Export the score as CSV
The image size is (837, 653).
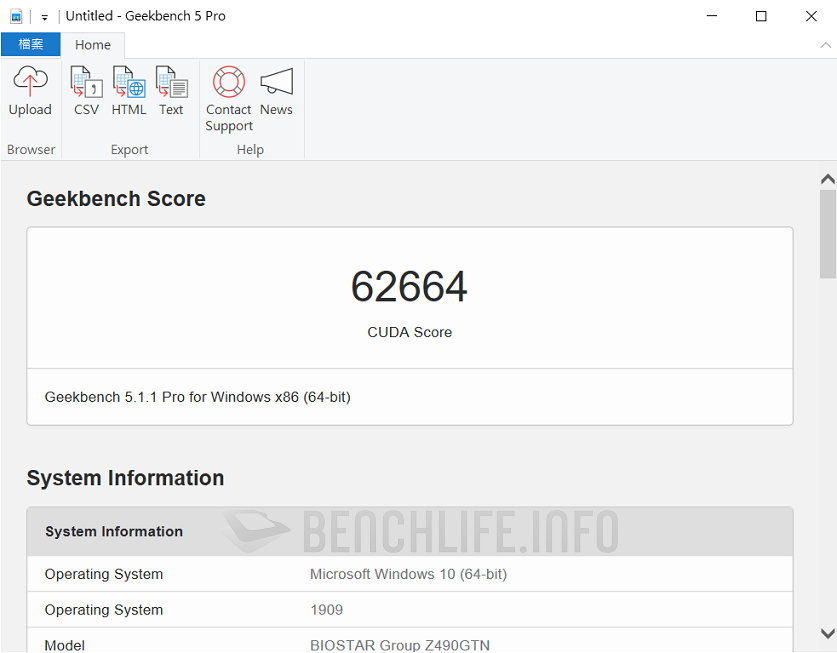[85, 92]
